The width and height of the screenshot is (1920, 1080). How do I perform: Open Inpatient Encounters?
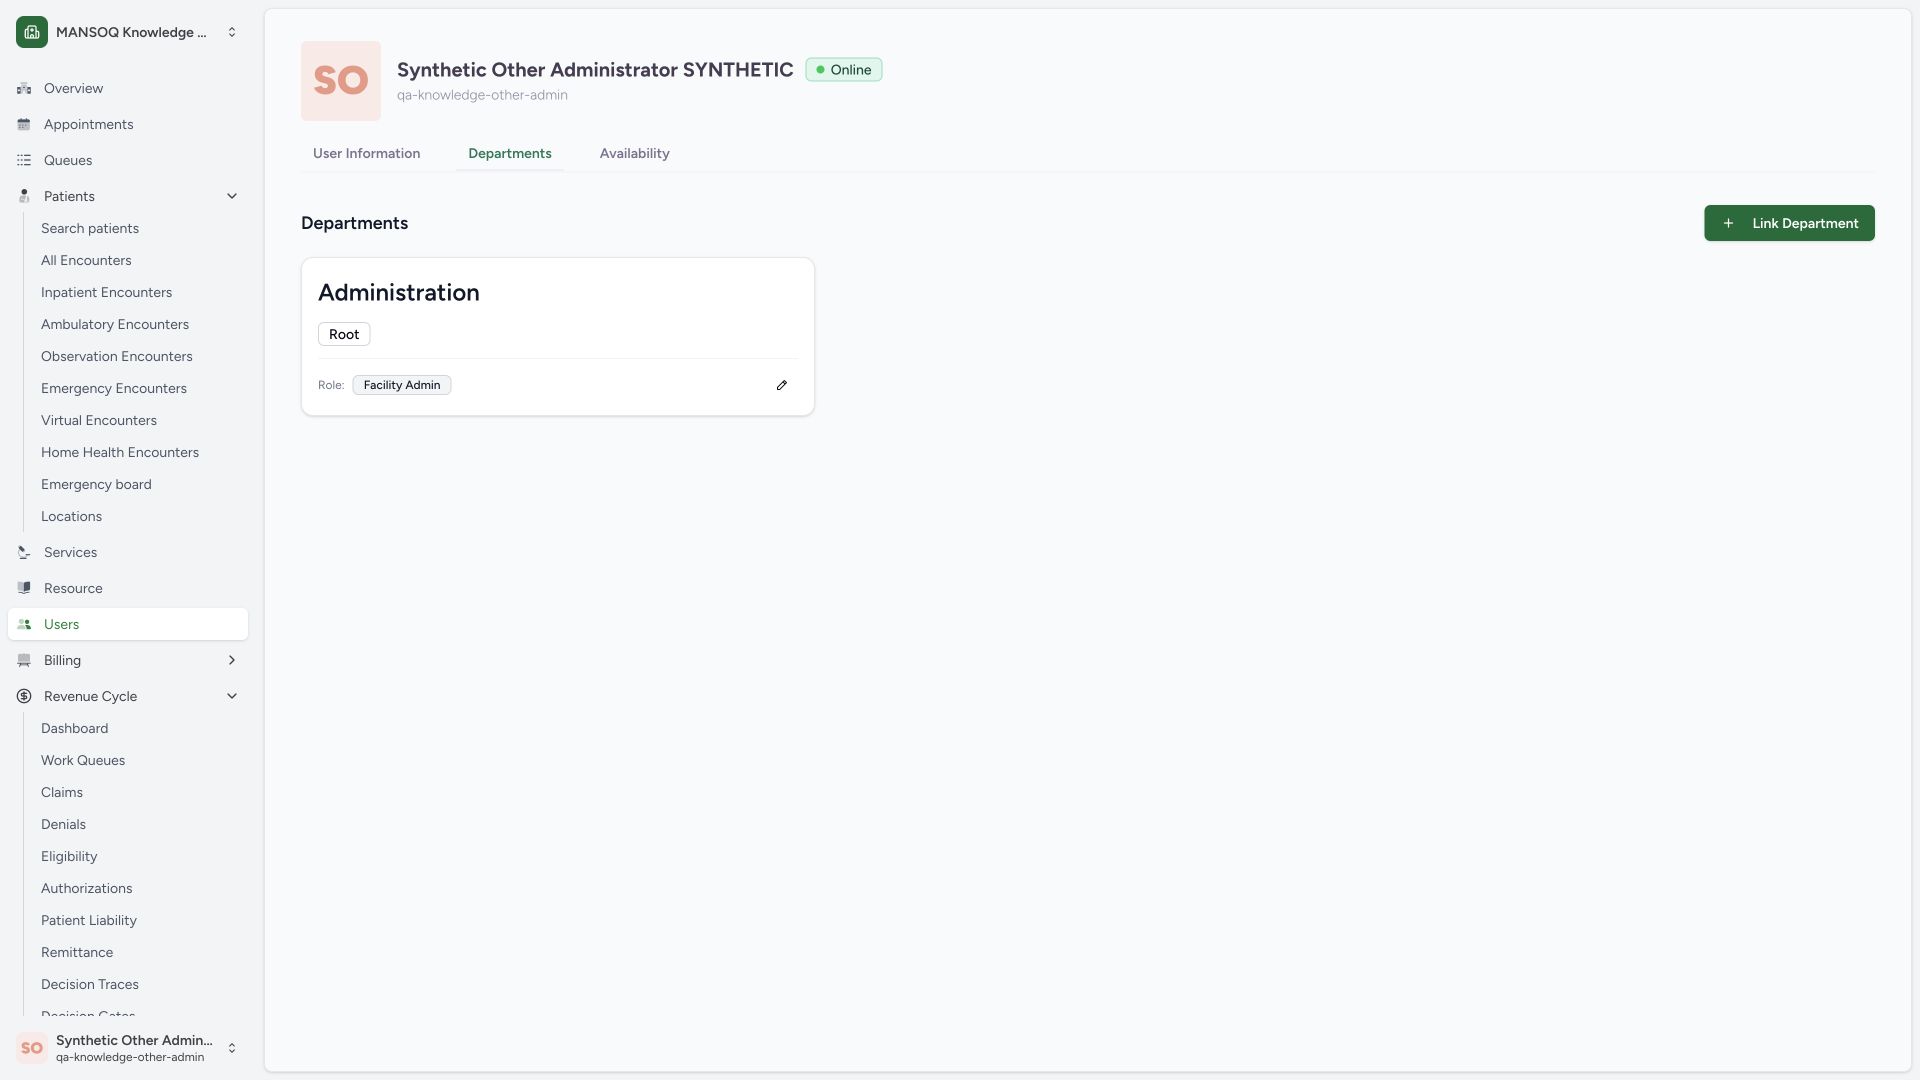coord(106,293)
